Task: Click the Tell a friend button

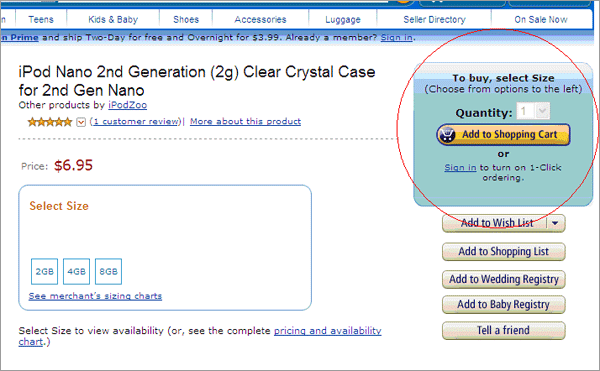Action: (x=504, y=330)
